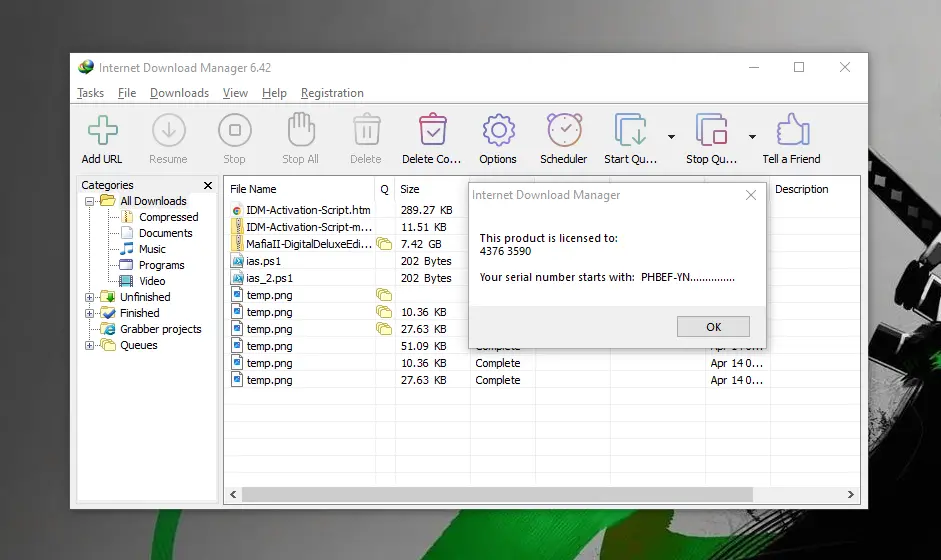Open the Help menu

pyautogui.click(x=274, y=93)
